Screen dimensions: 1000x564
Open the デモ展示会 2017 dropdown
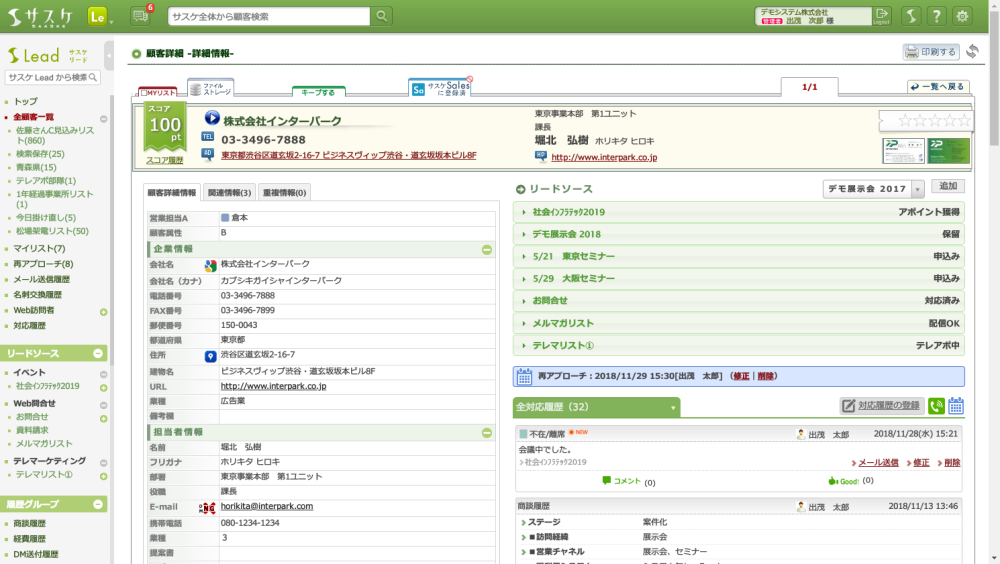(x=874, y=189)
